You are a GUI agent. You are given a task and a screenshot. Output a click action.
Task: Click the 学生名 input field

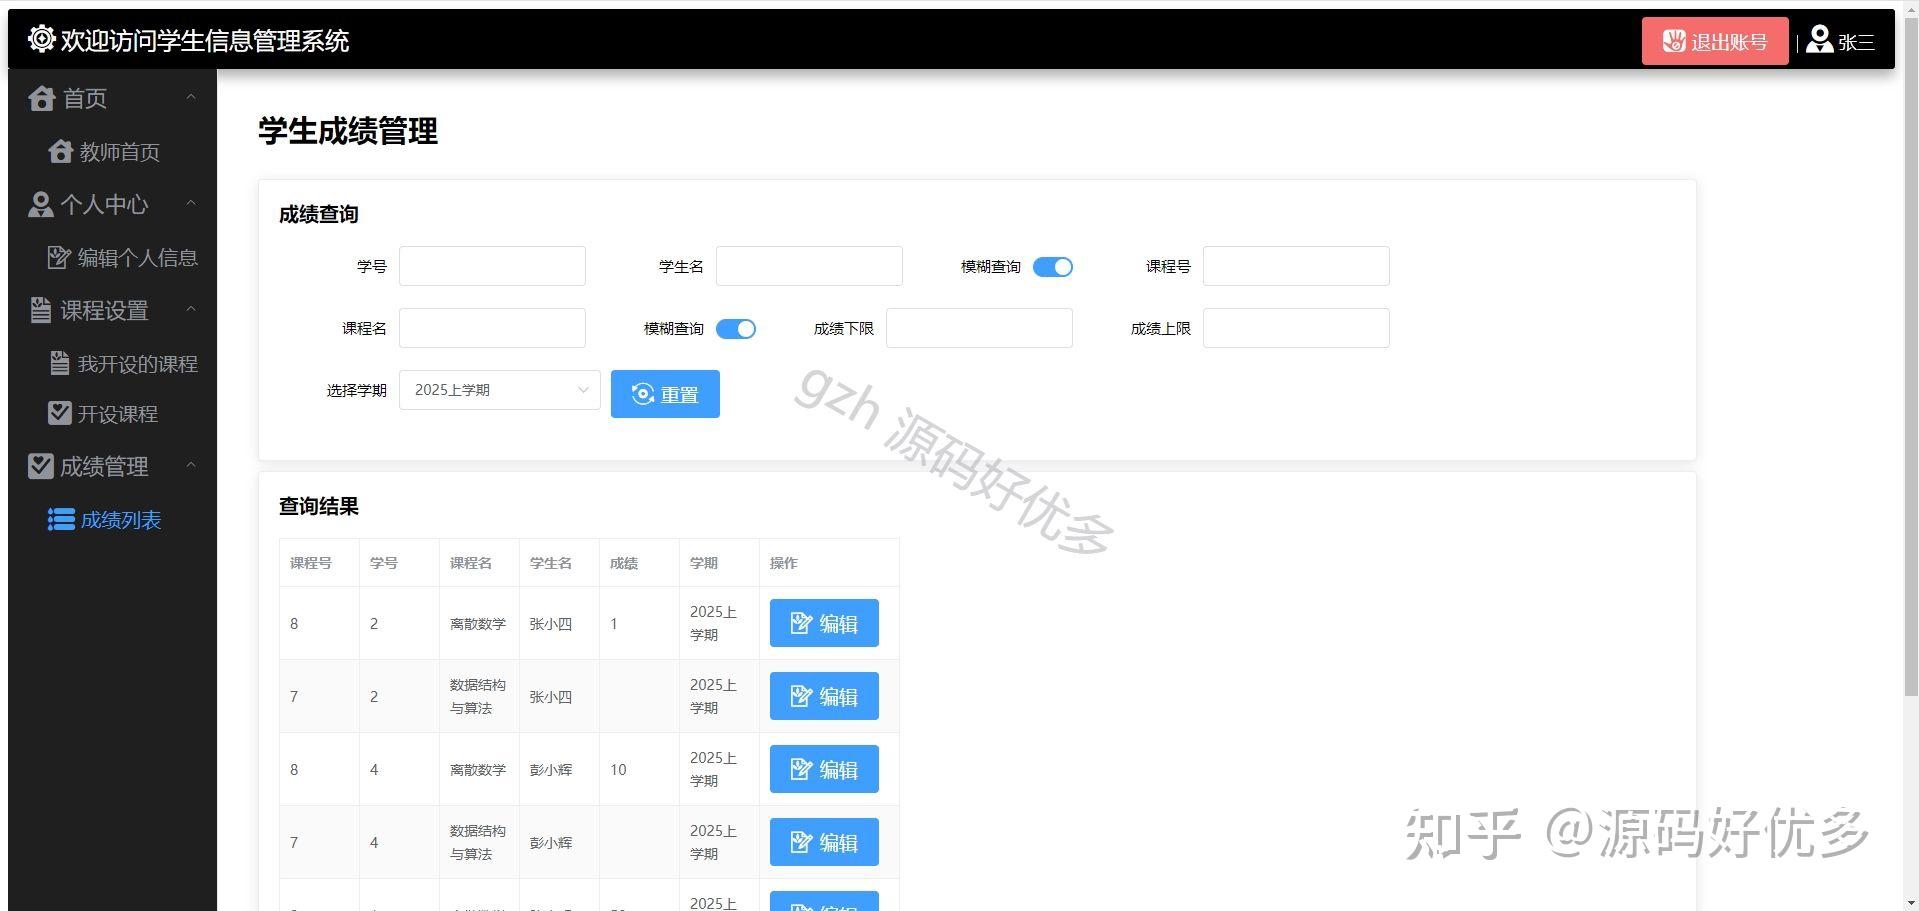point(809,266)
